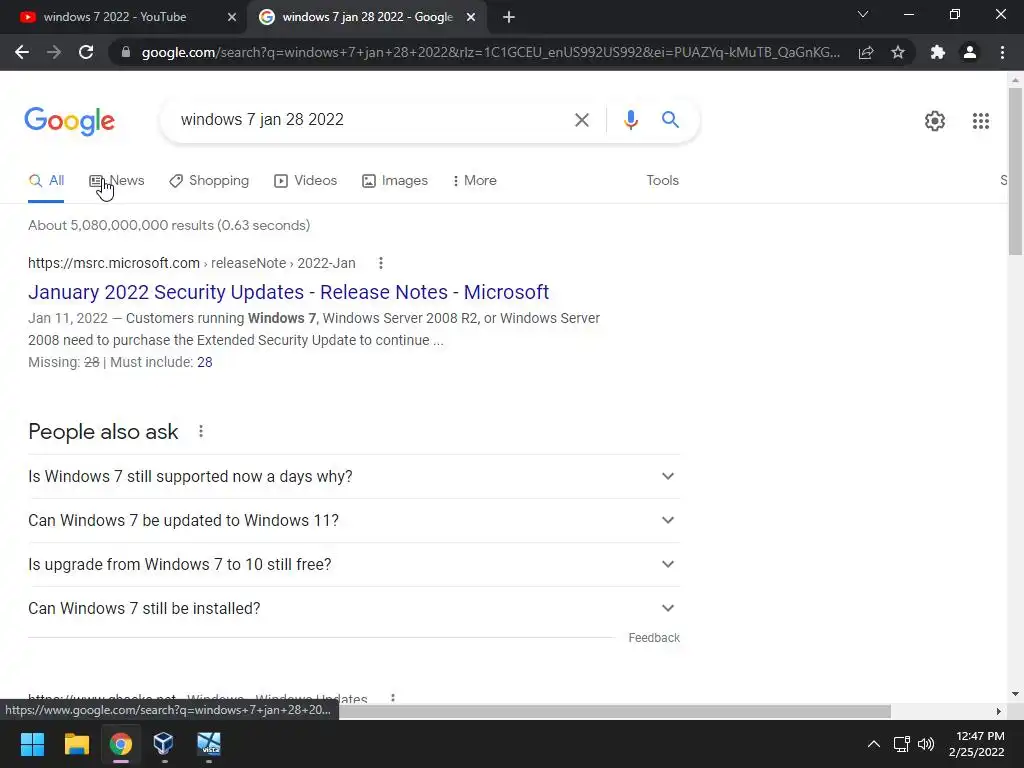Screen dimensions: 1024x768
Task: Open January 2022 Security Updates result link
Action: click(x=289, y=292)
